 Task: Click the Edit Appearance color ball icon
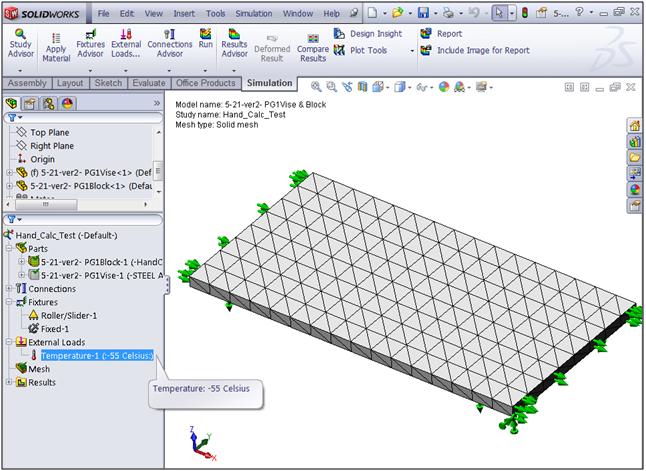(444, 87)
